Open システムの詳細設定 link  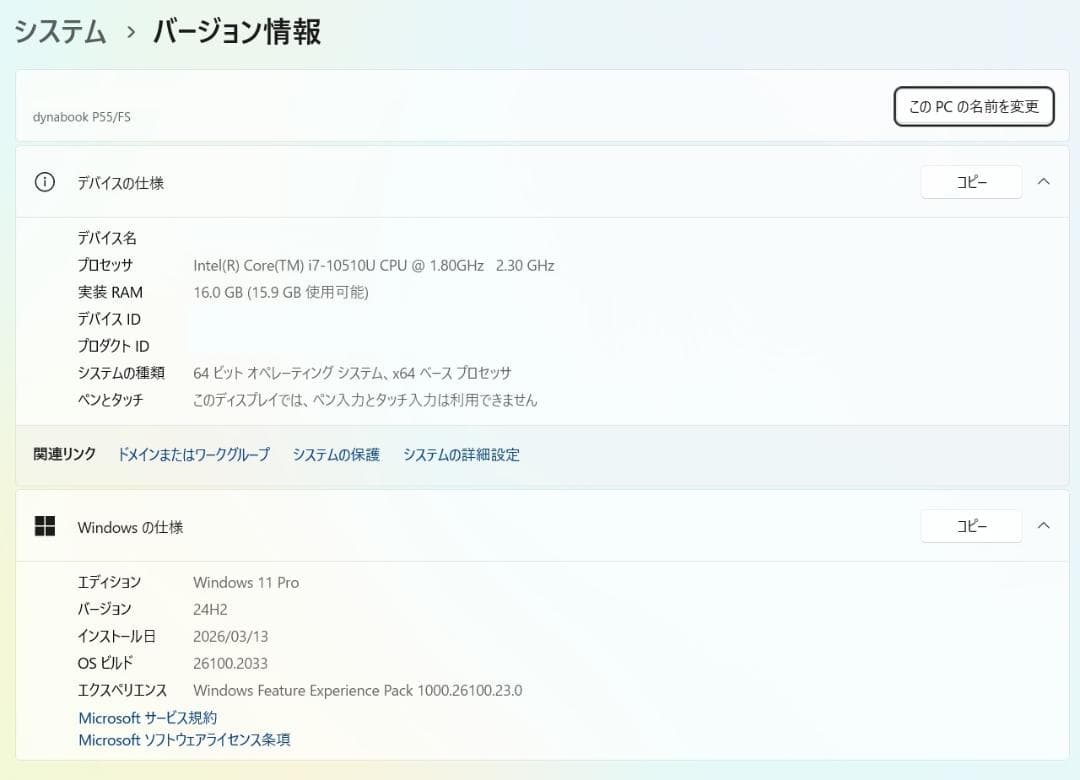coord(461,455)
